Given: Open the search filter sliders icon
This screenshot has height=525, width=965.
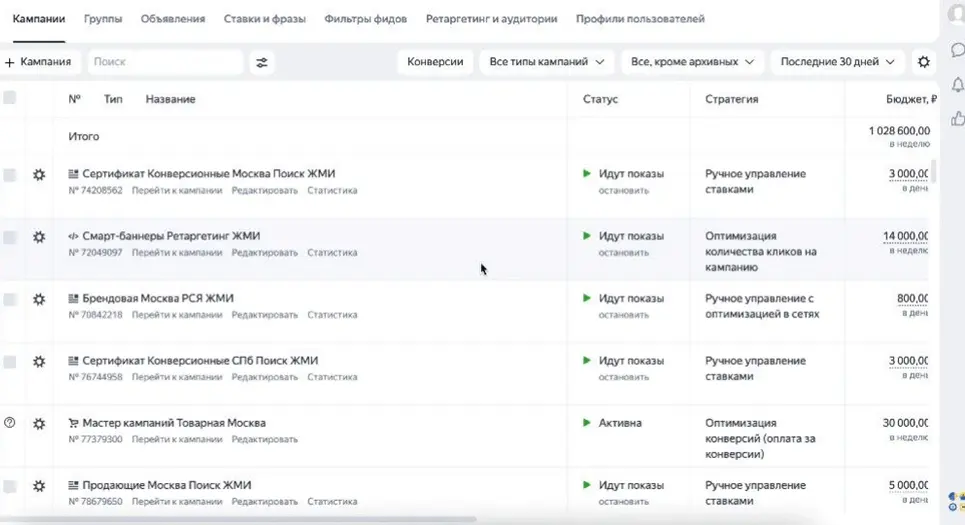Looking at the screenshot, I should pos(262,62).
